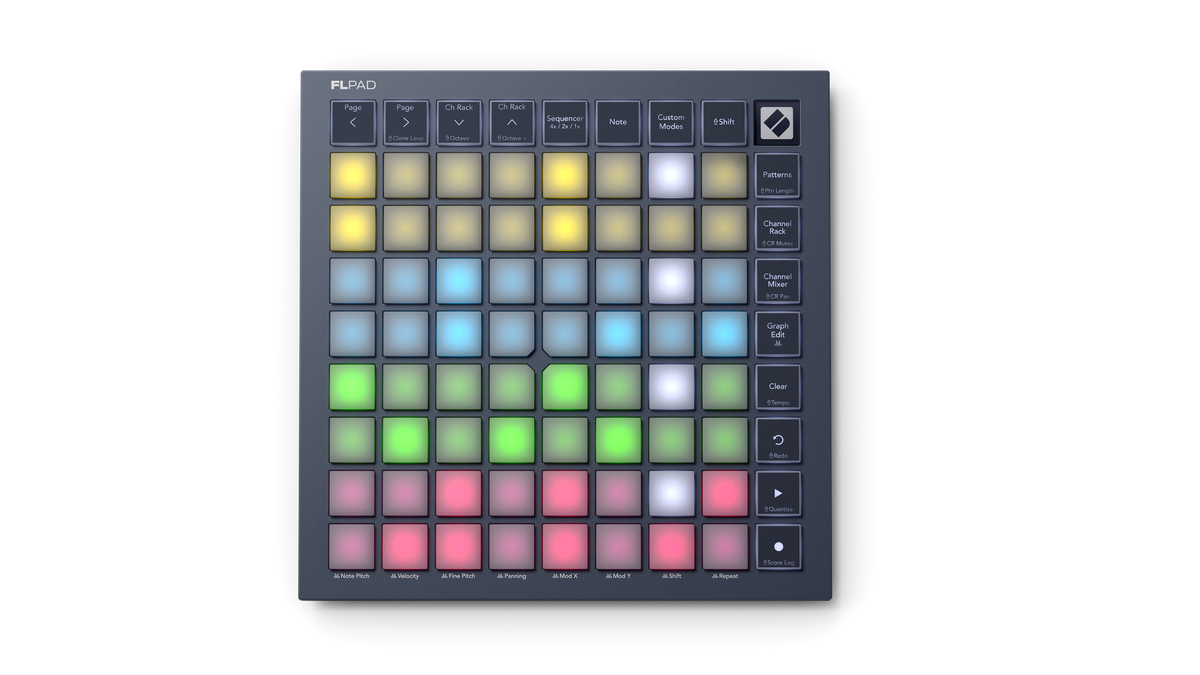Tap the pad above the Mod X label

[565, 547]
